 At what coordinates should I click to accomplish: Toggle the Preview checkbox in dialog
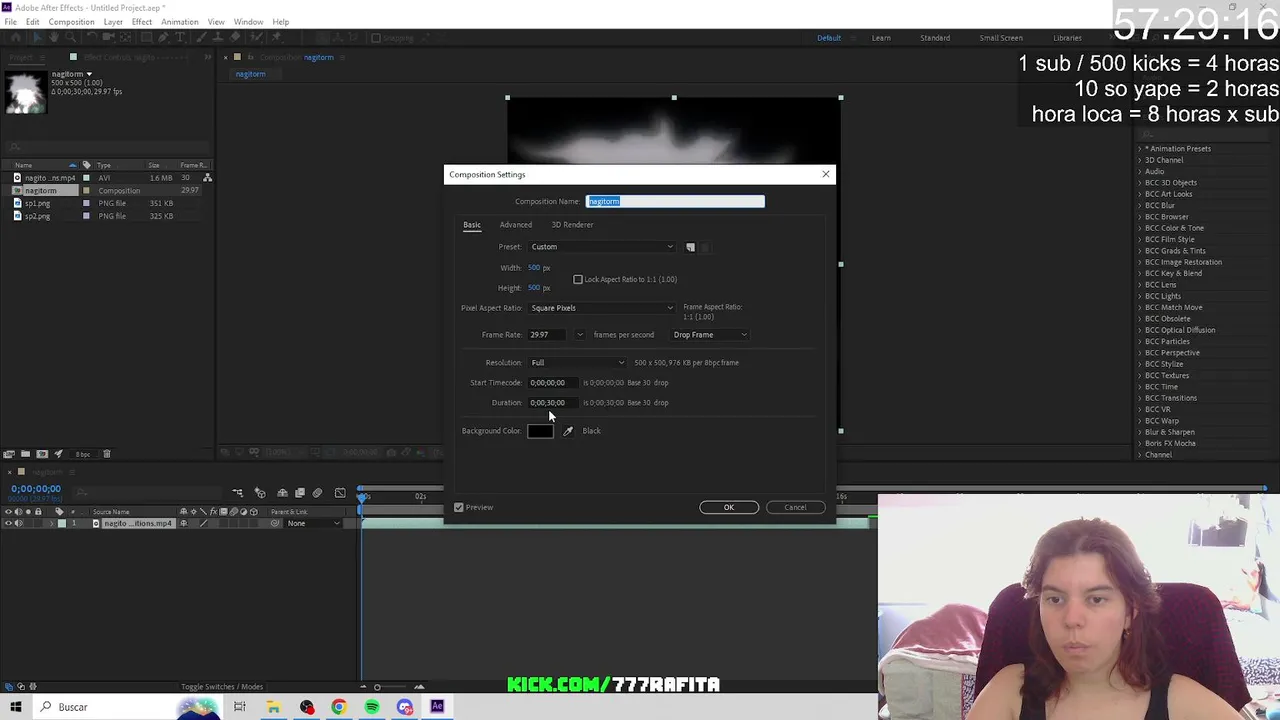coord(459,507)
